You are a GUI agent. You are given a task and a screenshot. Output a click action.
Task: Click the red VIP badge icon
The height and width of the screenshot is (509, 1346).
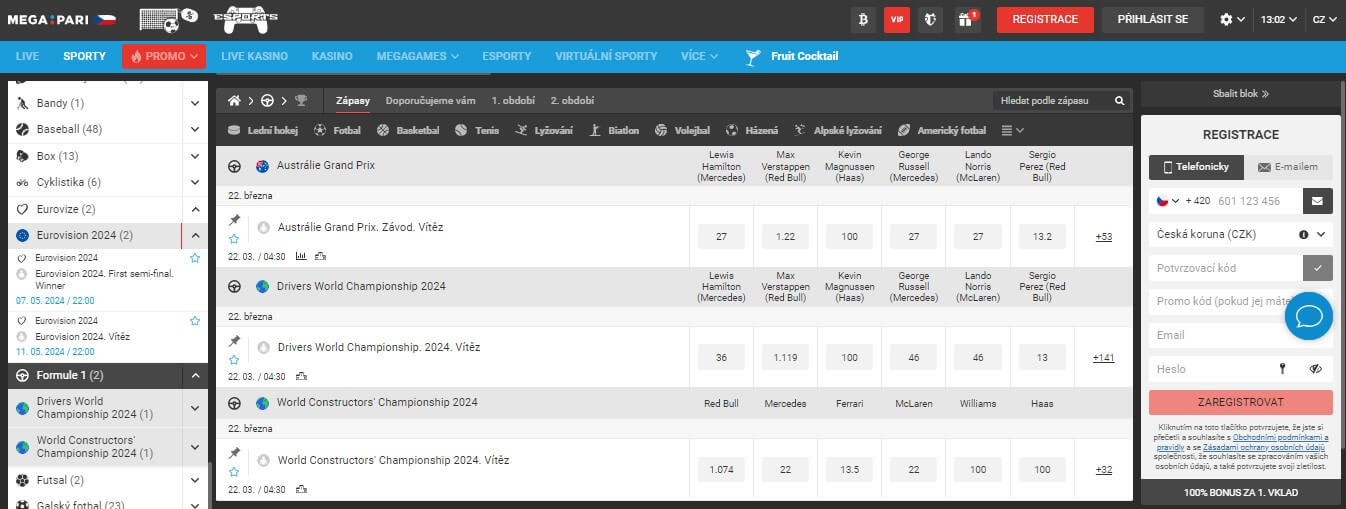coord(897,19)
